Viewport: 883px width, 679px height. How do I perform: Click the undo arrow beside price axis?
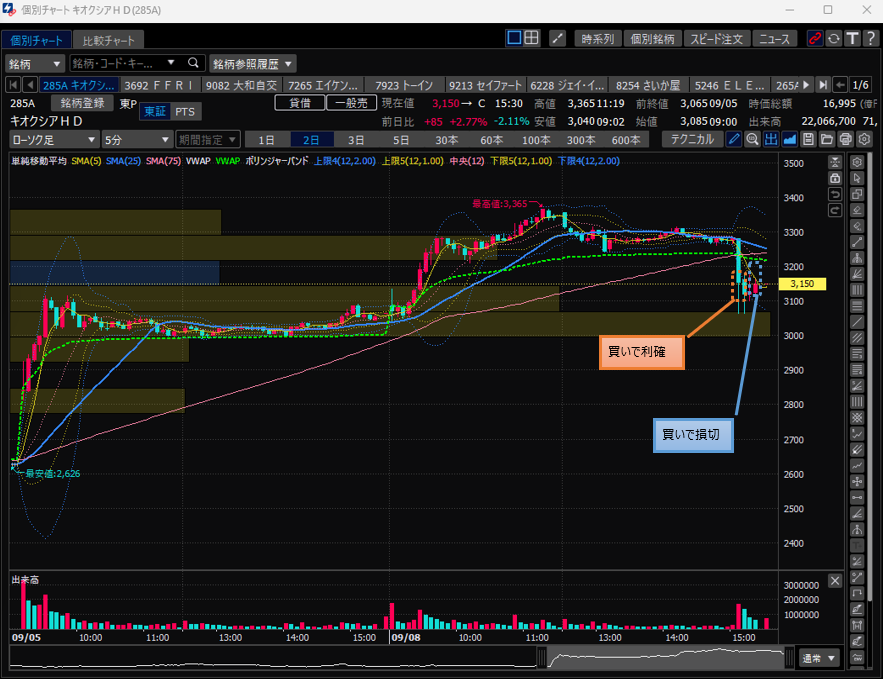(834, 194)
